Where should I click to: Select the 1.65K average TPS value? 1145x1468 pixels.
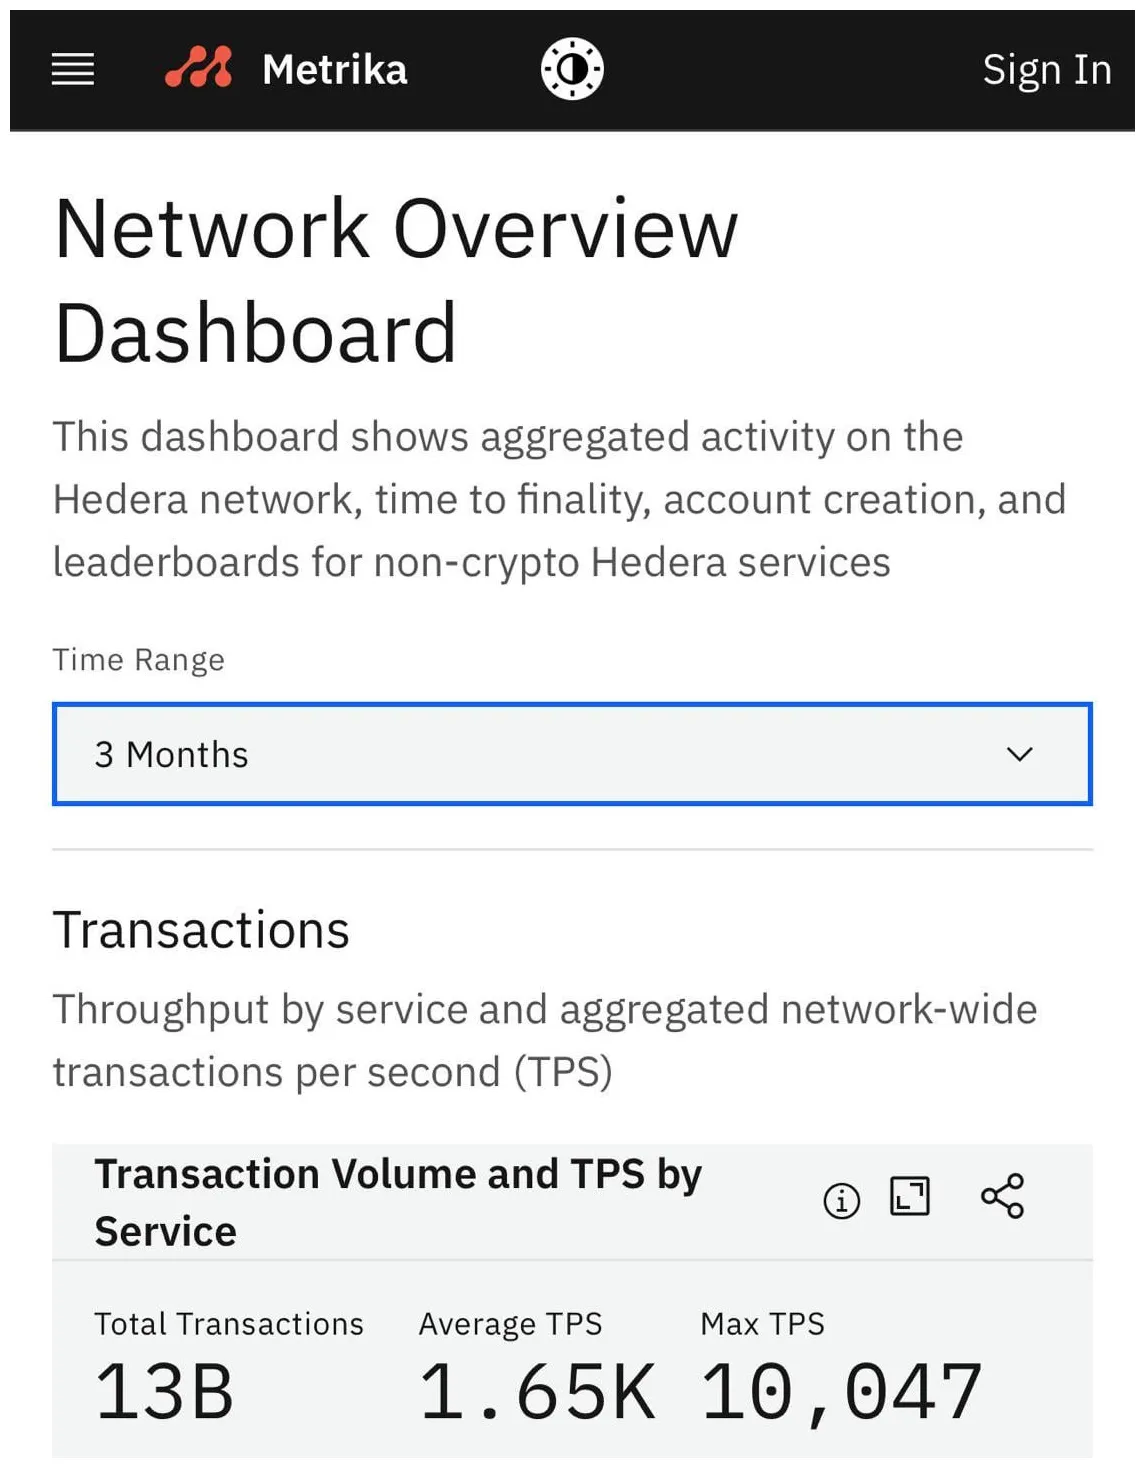[537, 1392]
